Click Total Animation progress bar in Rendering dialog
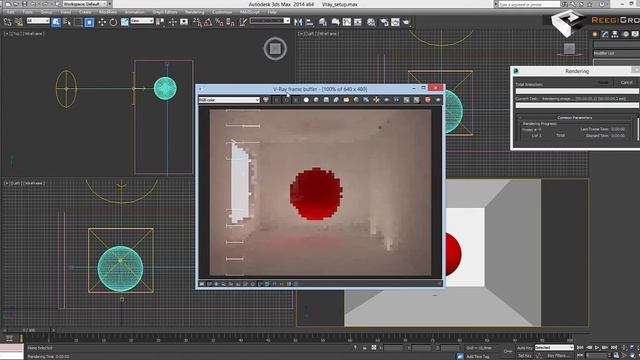The height and width of the screenshot is (360, 640). coord(577,91)
